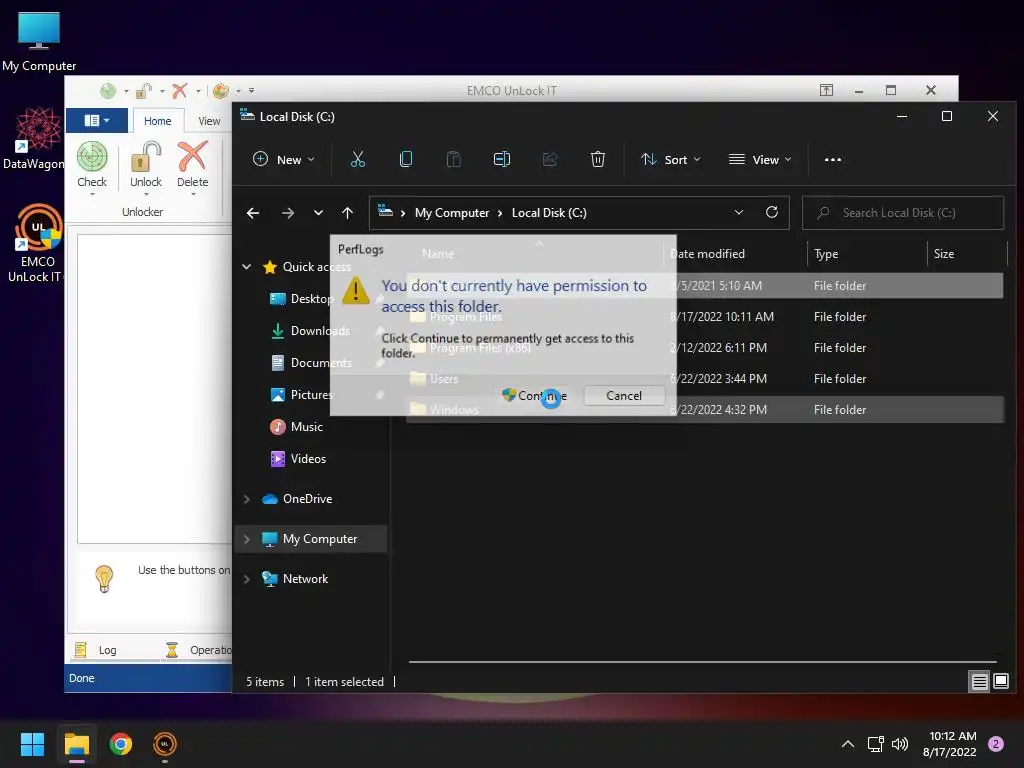Switch to details view in status bar
The width and height of the screenshot is (1024, 768).
[x=979, y=682]
